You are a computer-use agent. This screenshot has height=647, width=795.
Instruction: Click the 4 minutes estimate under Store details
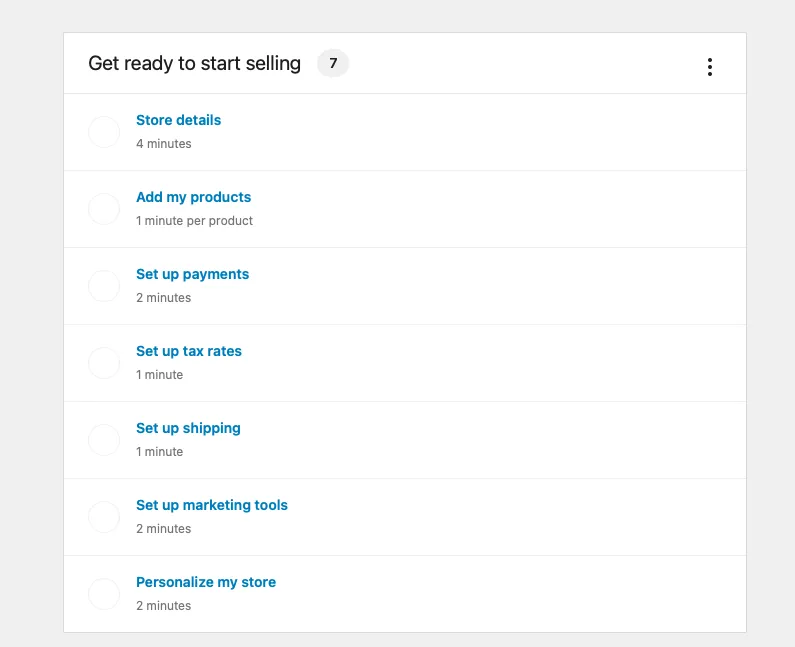(x=164, y=144)
